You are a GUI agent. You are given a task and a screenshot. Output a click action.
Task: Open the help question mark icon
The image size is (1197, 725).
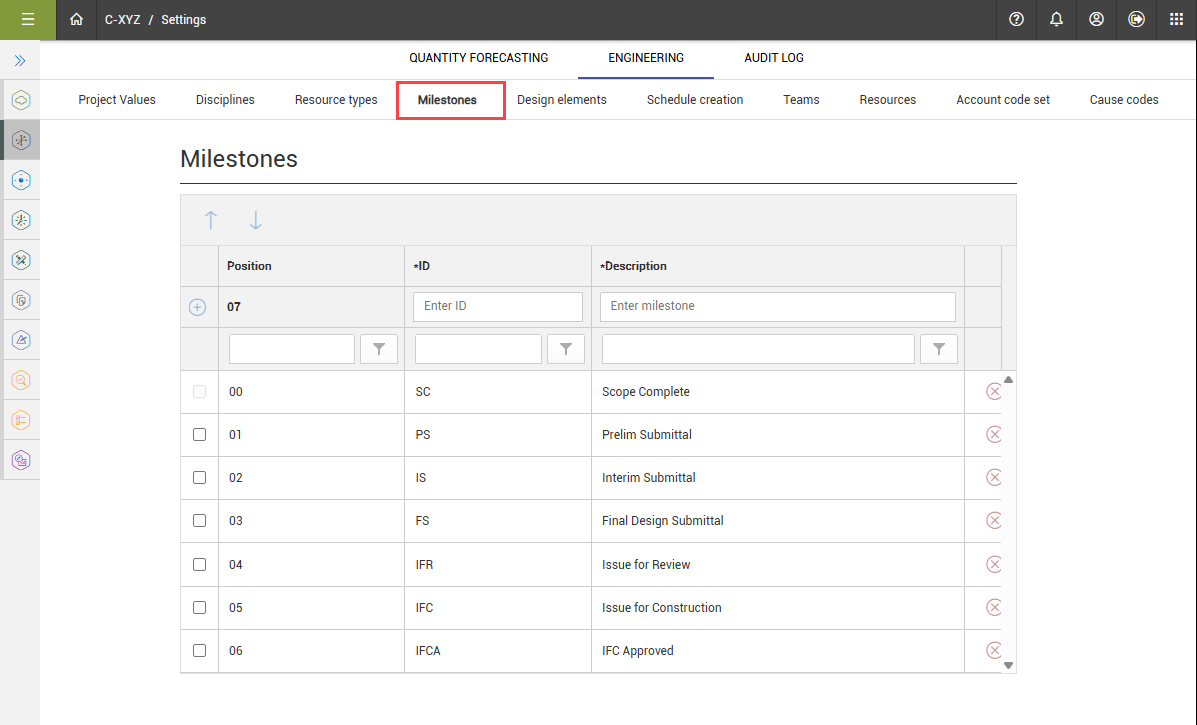[x=1016, y=19]
